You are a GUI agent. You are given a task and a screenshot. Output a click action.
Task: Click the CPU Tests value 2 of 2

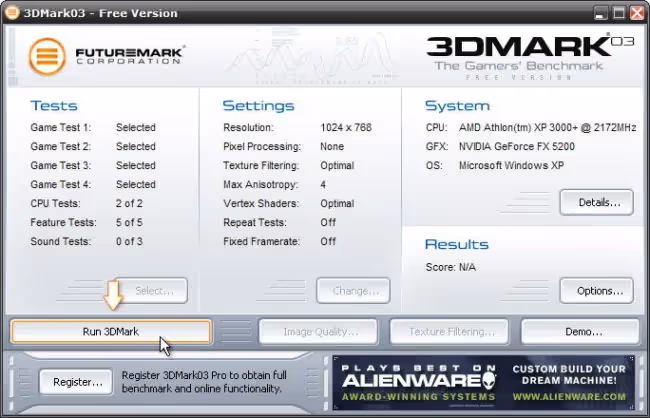coord(129,204)
